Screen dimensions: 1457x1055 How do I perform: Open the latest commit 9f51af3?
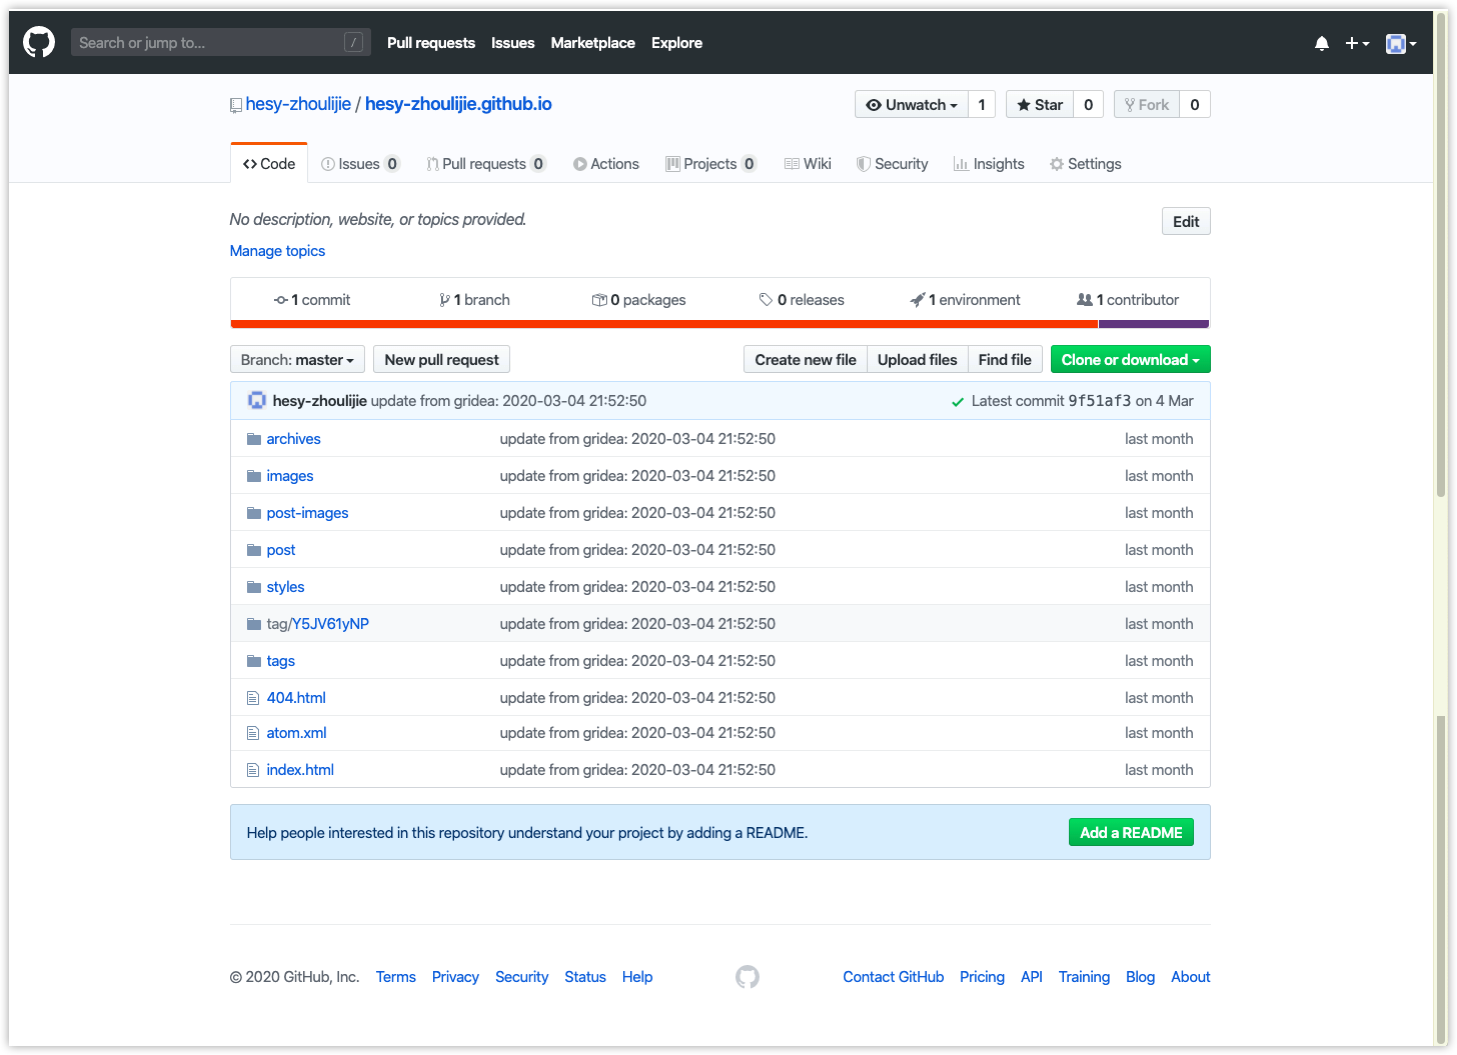click(x=1100, y=401)
